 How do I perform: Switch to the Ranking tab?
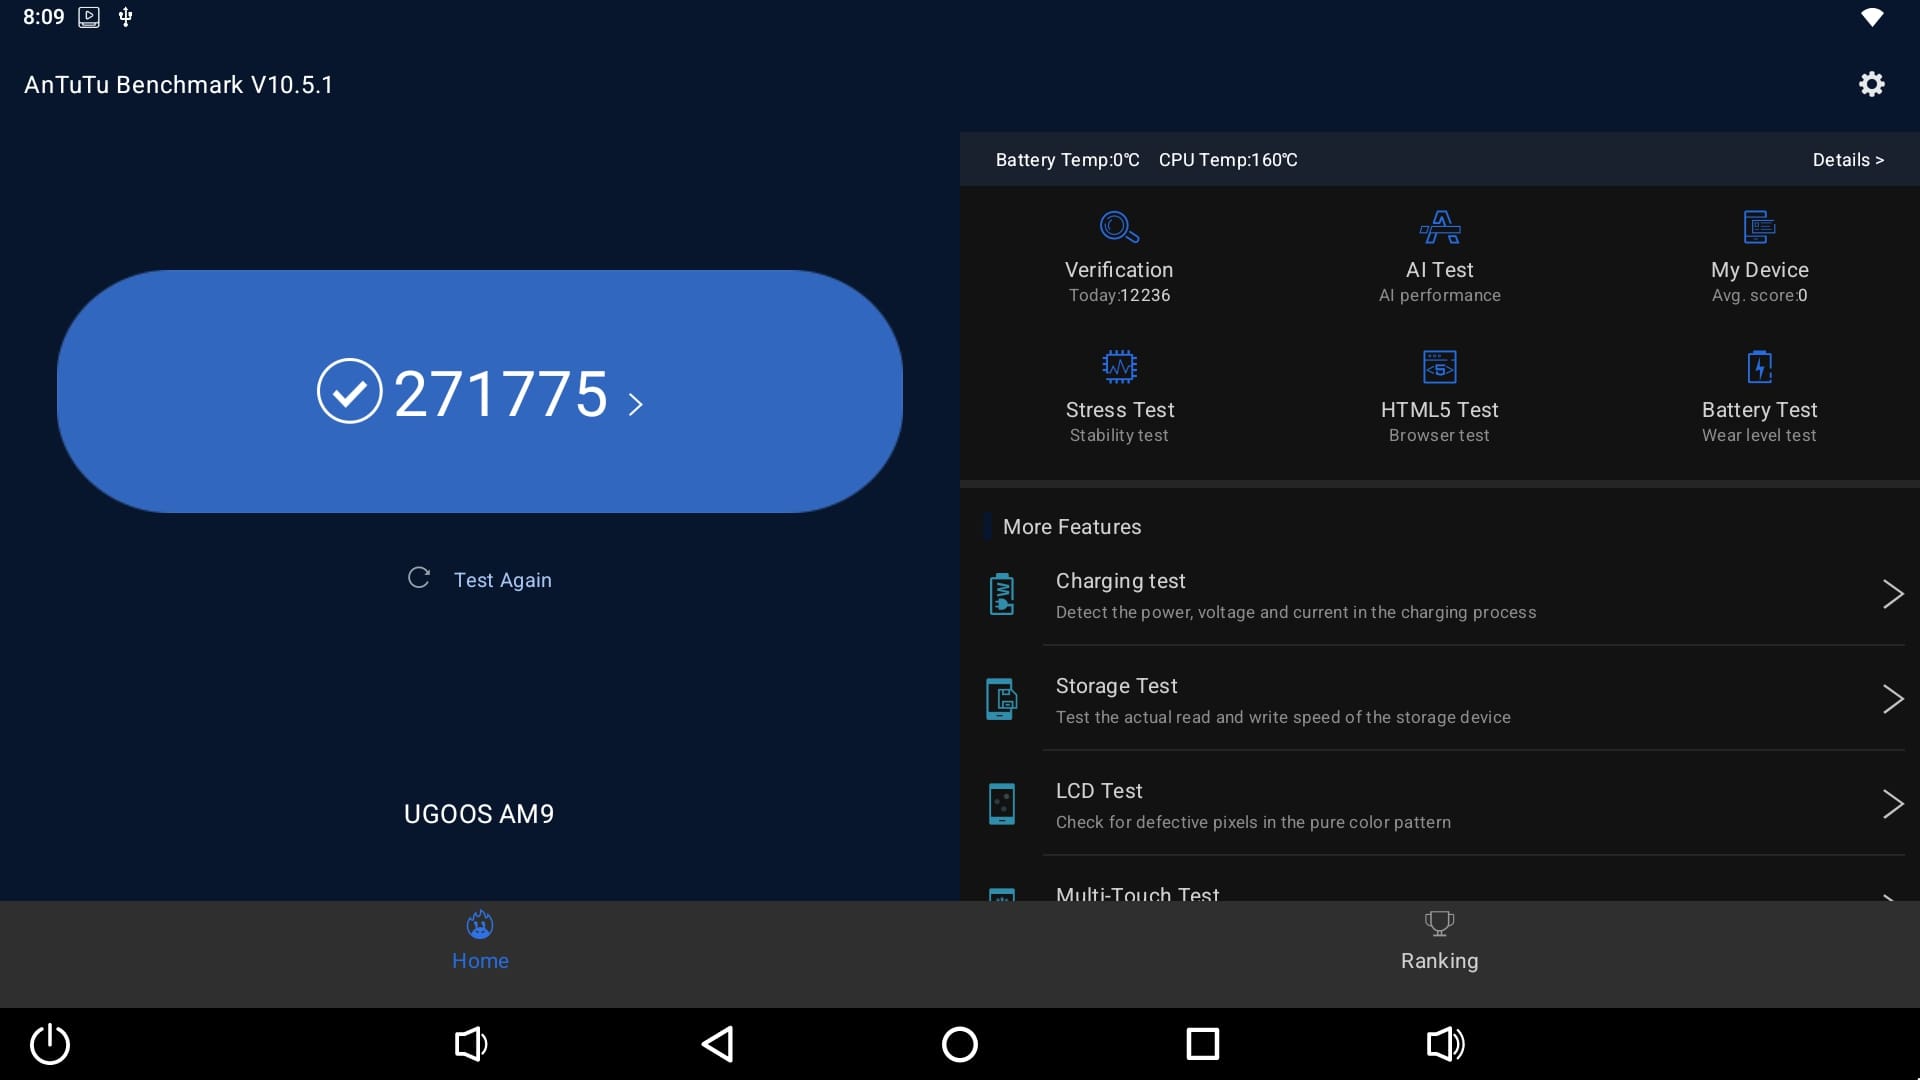tap(1439, 941)
